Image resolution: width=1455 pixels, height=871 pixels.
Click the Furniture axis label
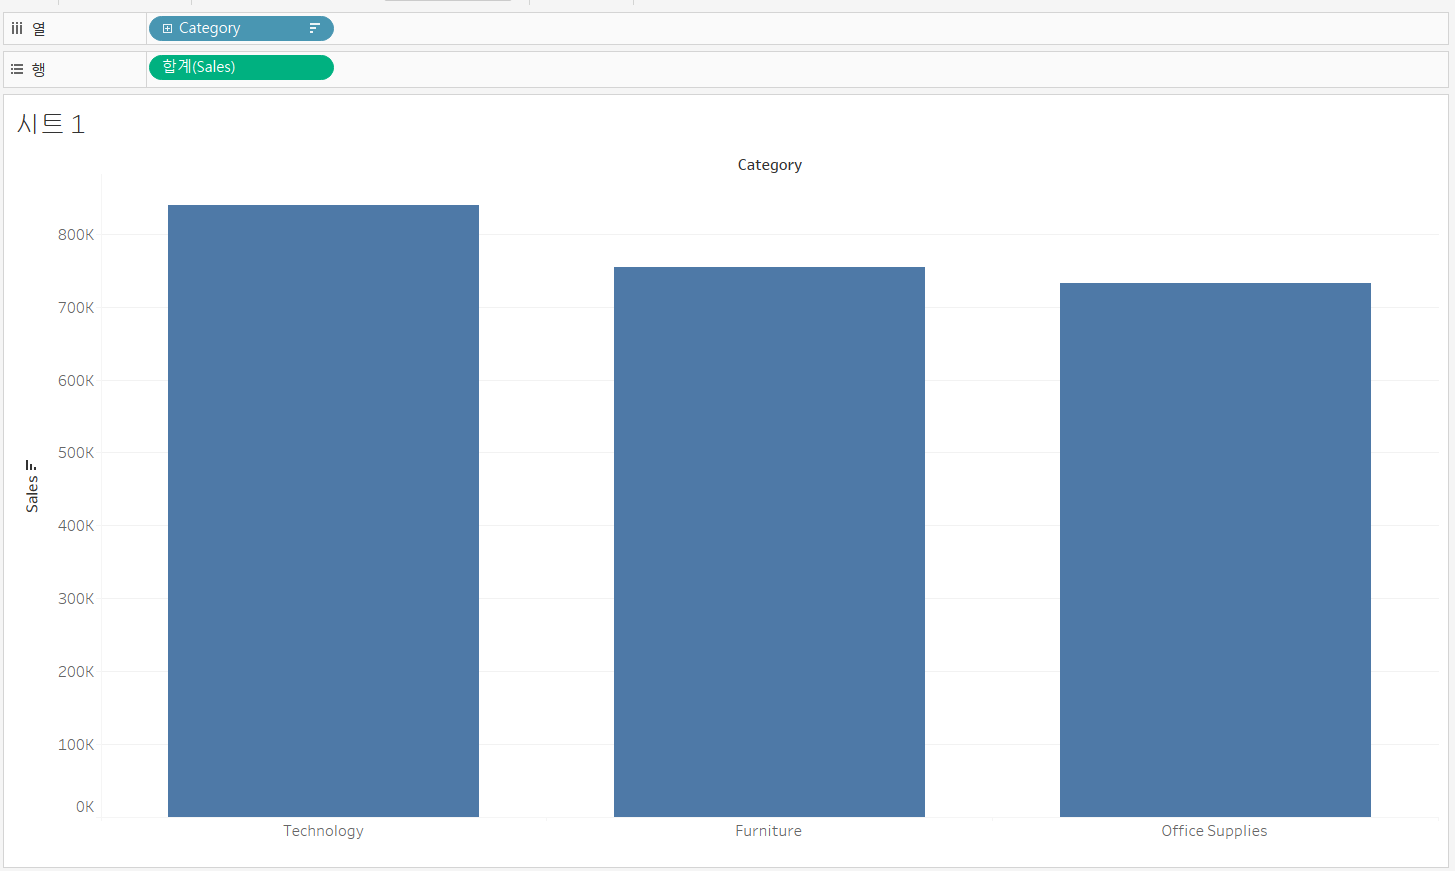[769, 831]
